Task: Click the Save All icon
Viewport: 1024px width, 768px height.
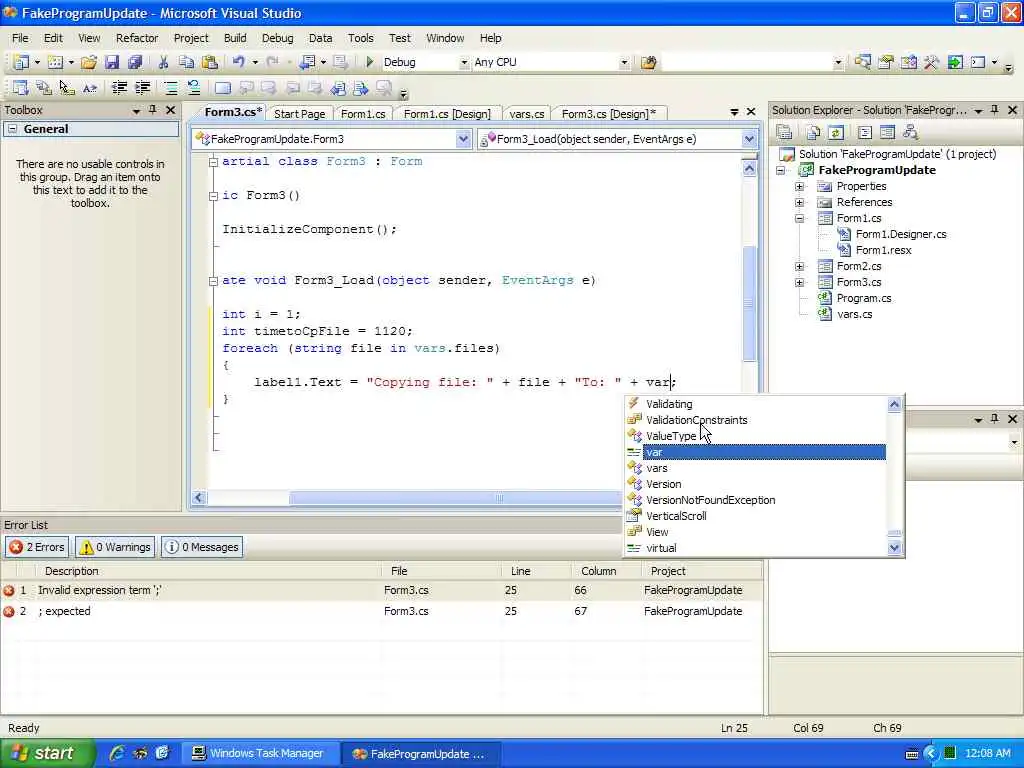Action: coord(135,62)
